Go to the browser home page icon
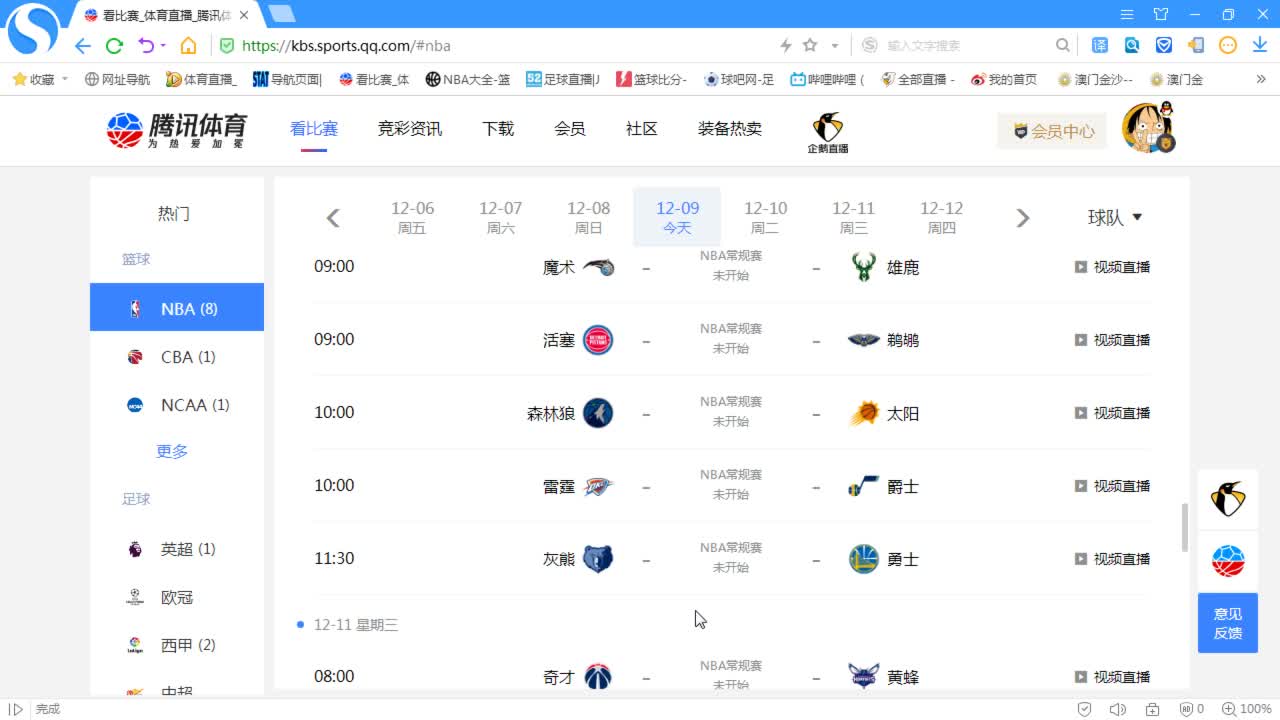 (188, 45)
